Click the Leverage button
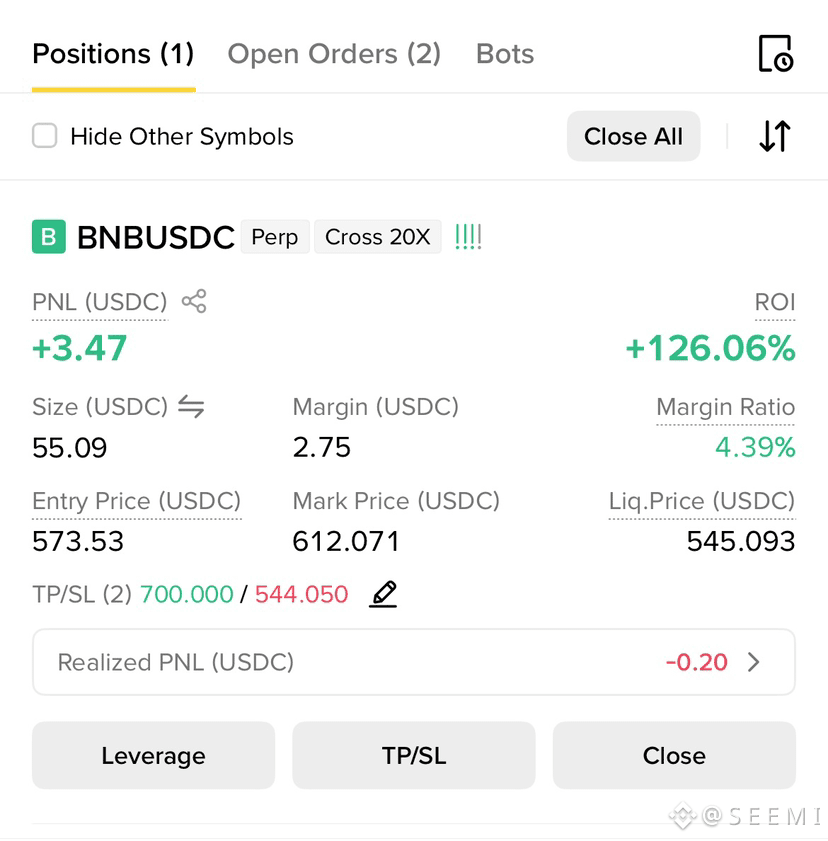The height and width of the screenshot is (841, 828). click(153, 755)
